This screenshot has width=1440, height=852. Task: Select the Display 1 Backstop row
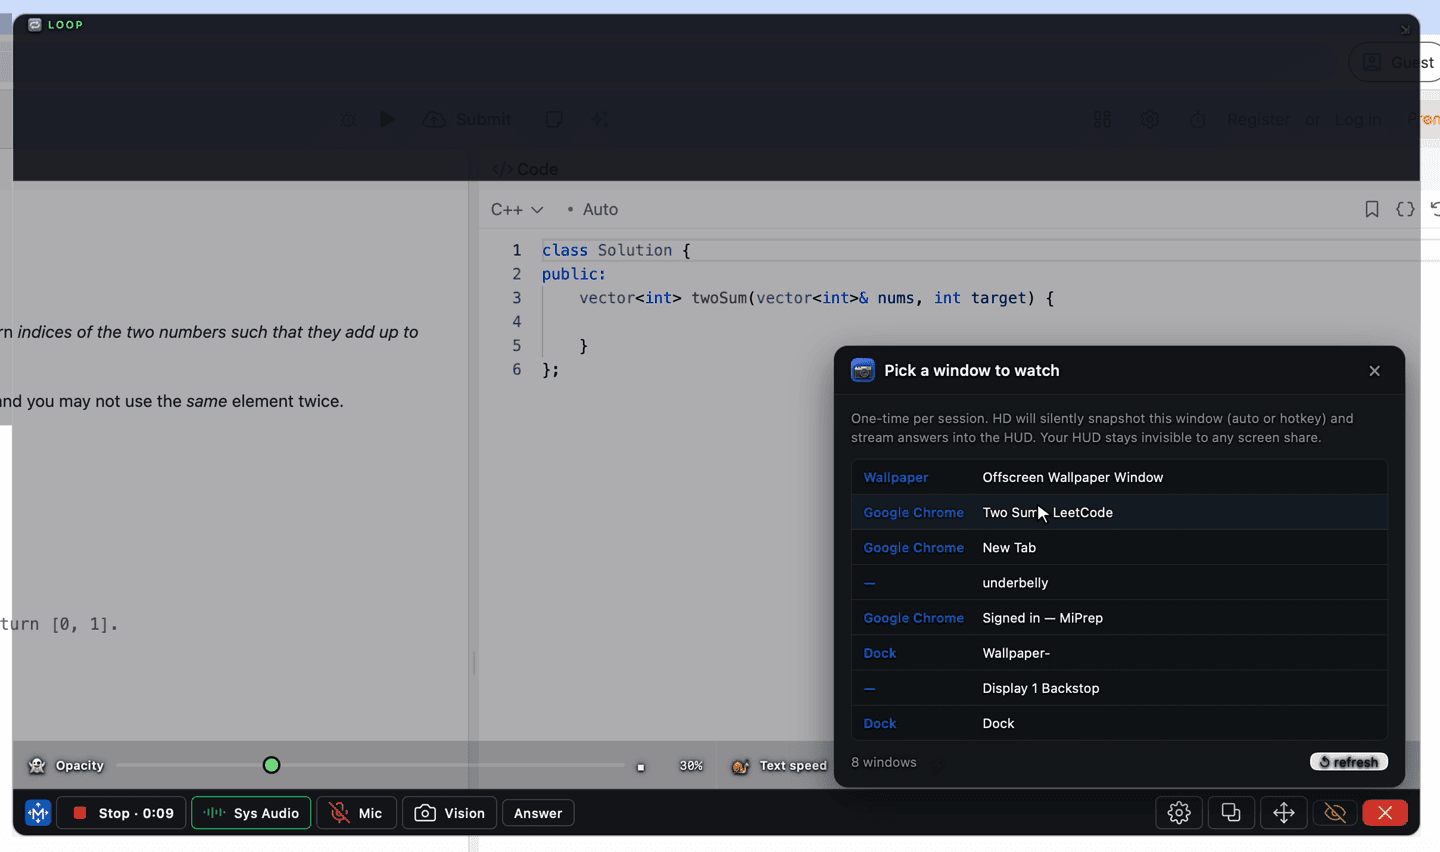(x=1119, y=688)
